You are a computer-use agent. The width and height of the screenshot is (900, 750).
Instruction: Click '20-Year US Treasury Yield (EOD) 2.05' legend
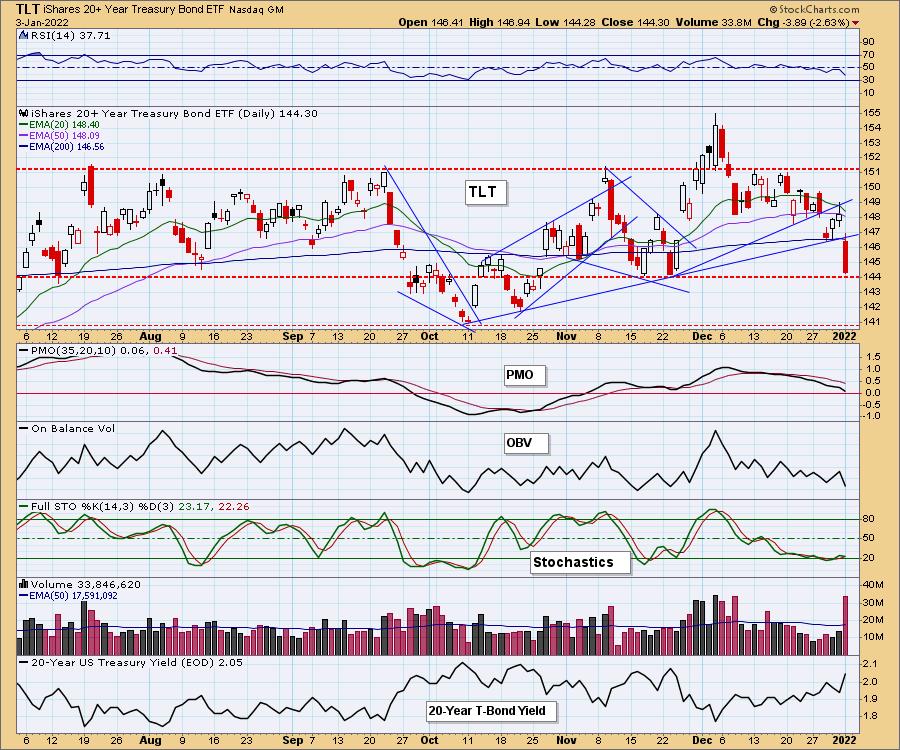(137, 662)
